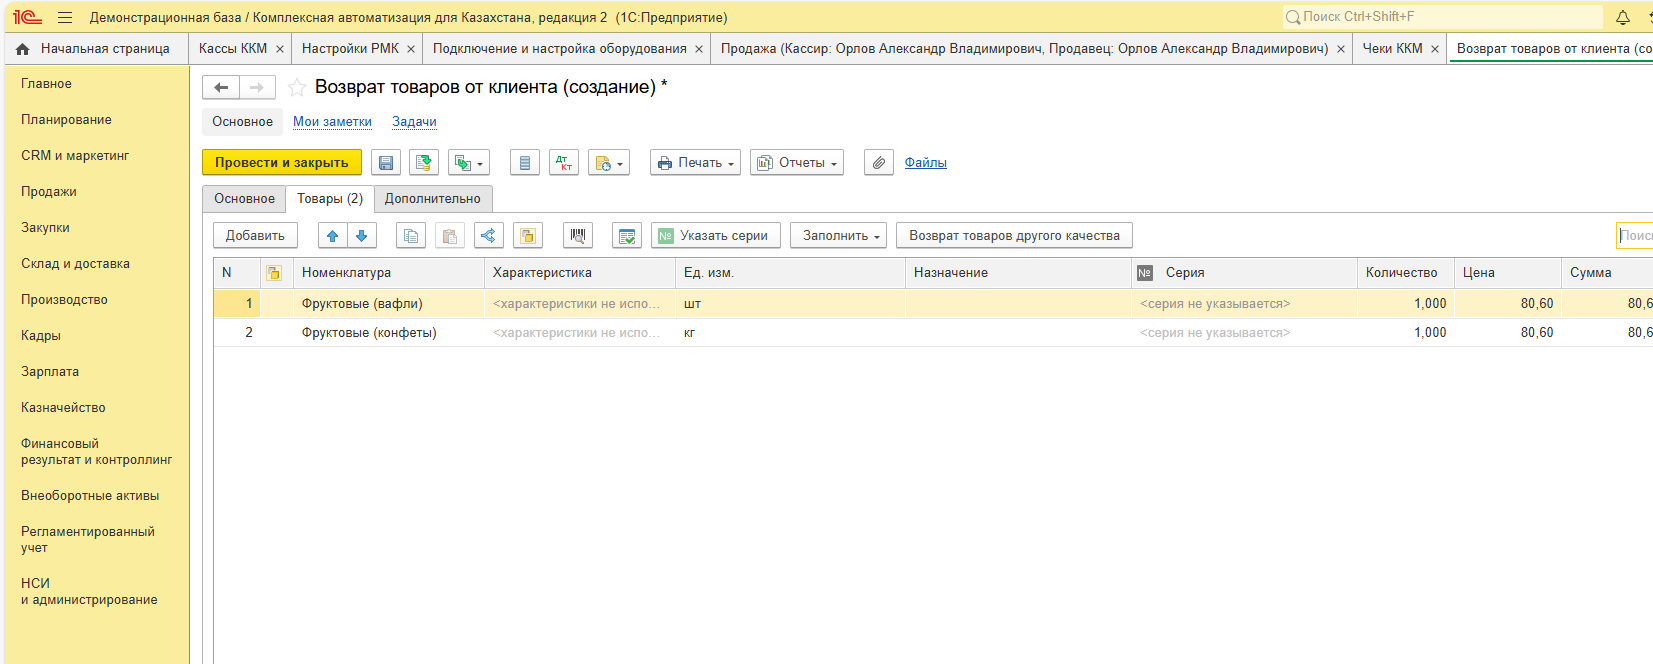Expand the Отчеты dropdown
This screenshot has height=664, width=1653.
click(x=797, y=163)
